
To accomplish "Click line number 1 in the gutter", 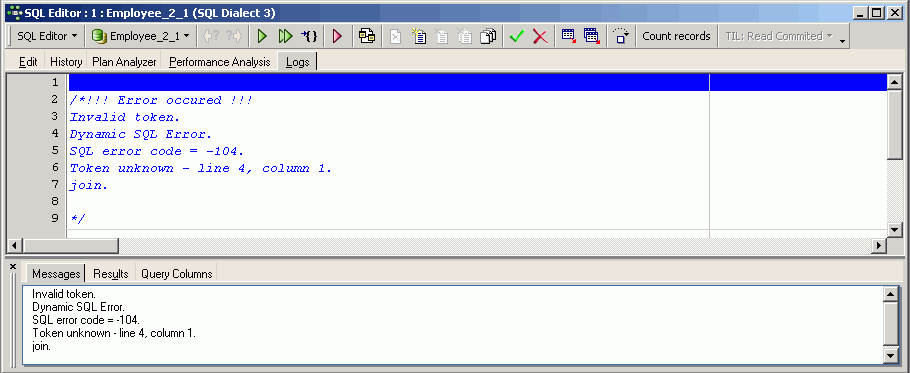I will tap(55, 82).
